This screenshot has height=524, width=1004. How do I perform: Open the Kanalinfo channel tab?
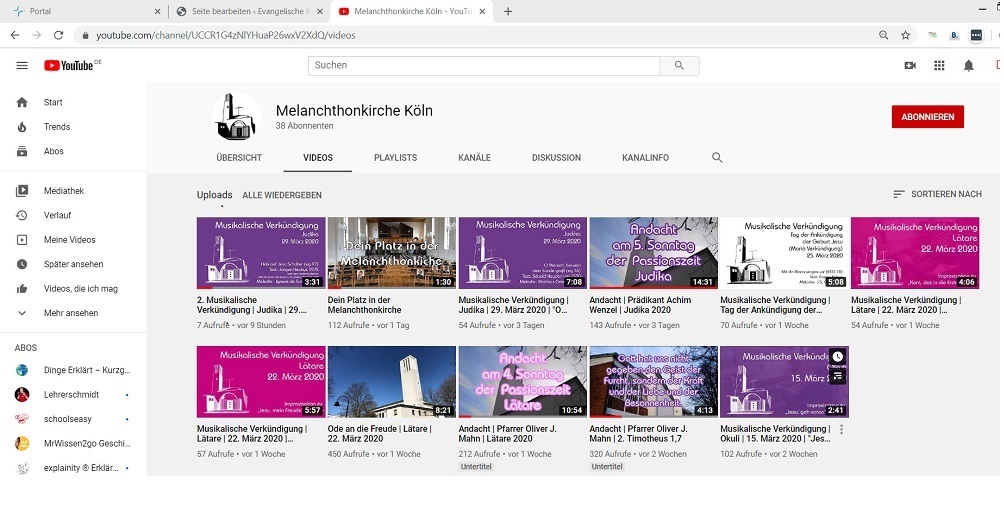click(645, 158)
